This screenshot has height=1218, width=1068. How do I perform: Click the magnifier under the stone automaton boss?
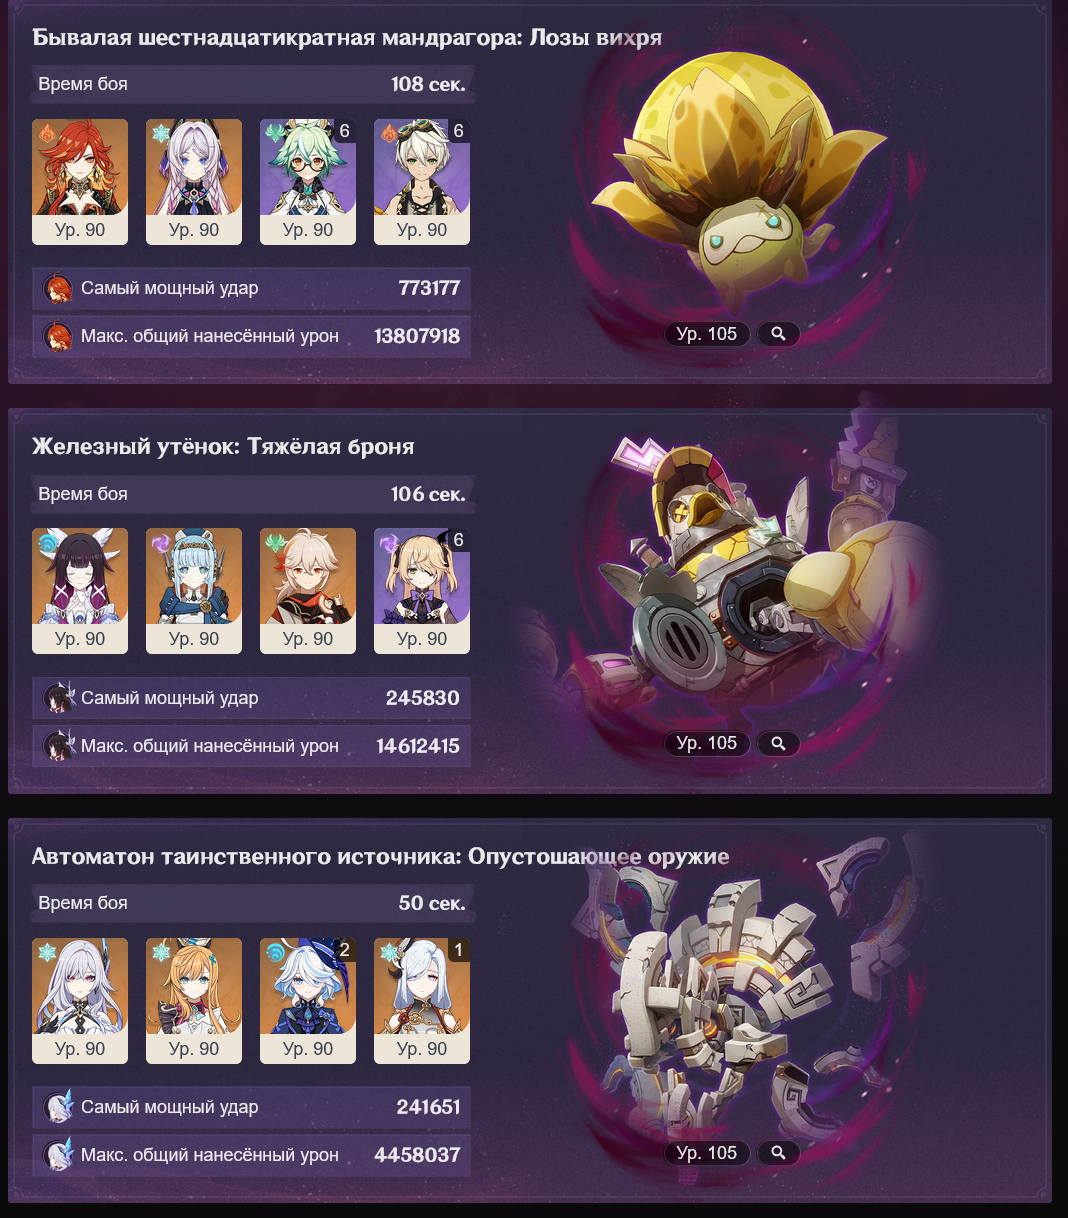pyautogui.click(x=778, y=1153)
